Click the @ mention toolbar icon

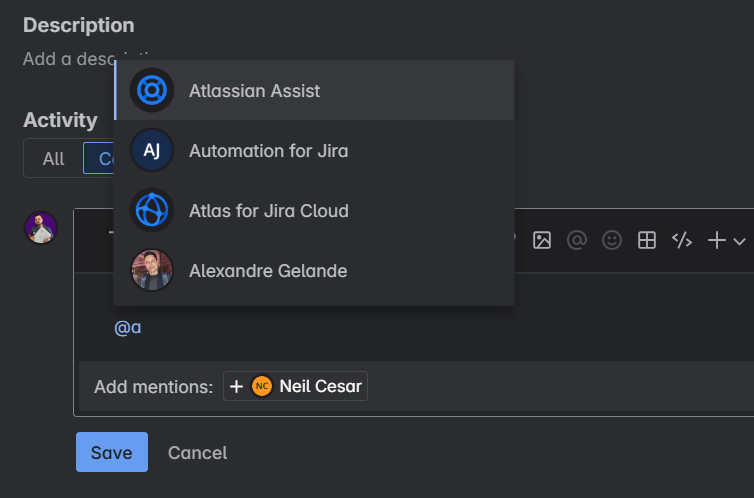coord(576,240)
